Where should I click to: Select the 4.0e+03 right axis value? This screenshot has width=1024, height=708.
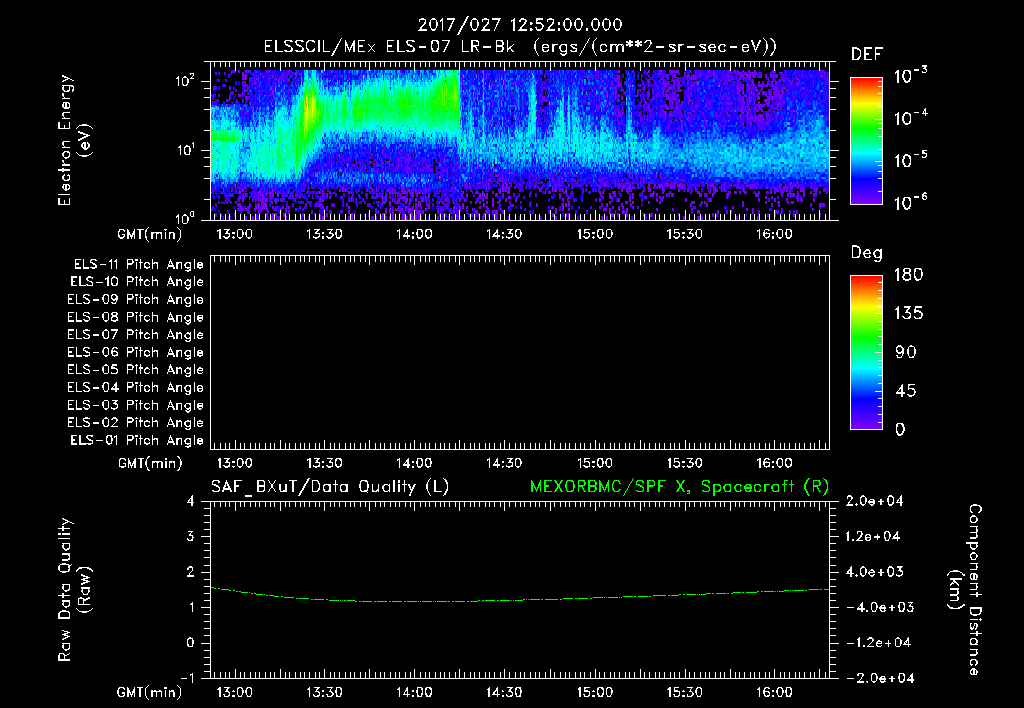[x=873, y=571]
